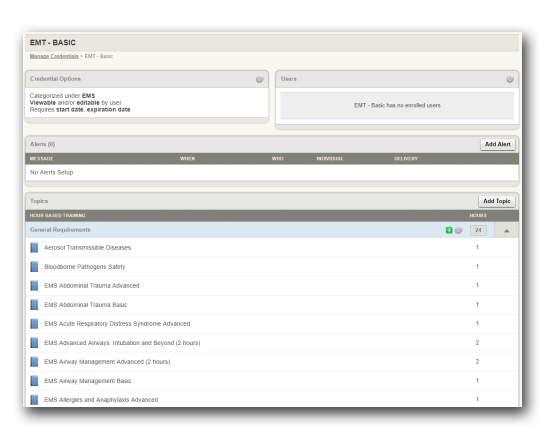Viewport: 545px width, 440px height.
Task: Click Bloodborne Pathogens Safety book icon
Action: (x=34, y=267)
